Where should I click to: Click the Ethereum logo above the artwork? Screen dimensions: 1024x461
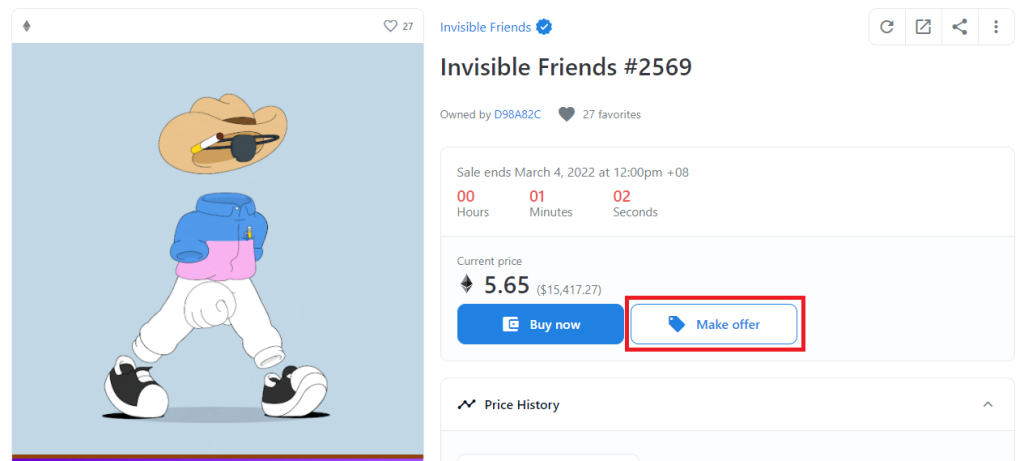(x=27, y=26)
